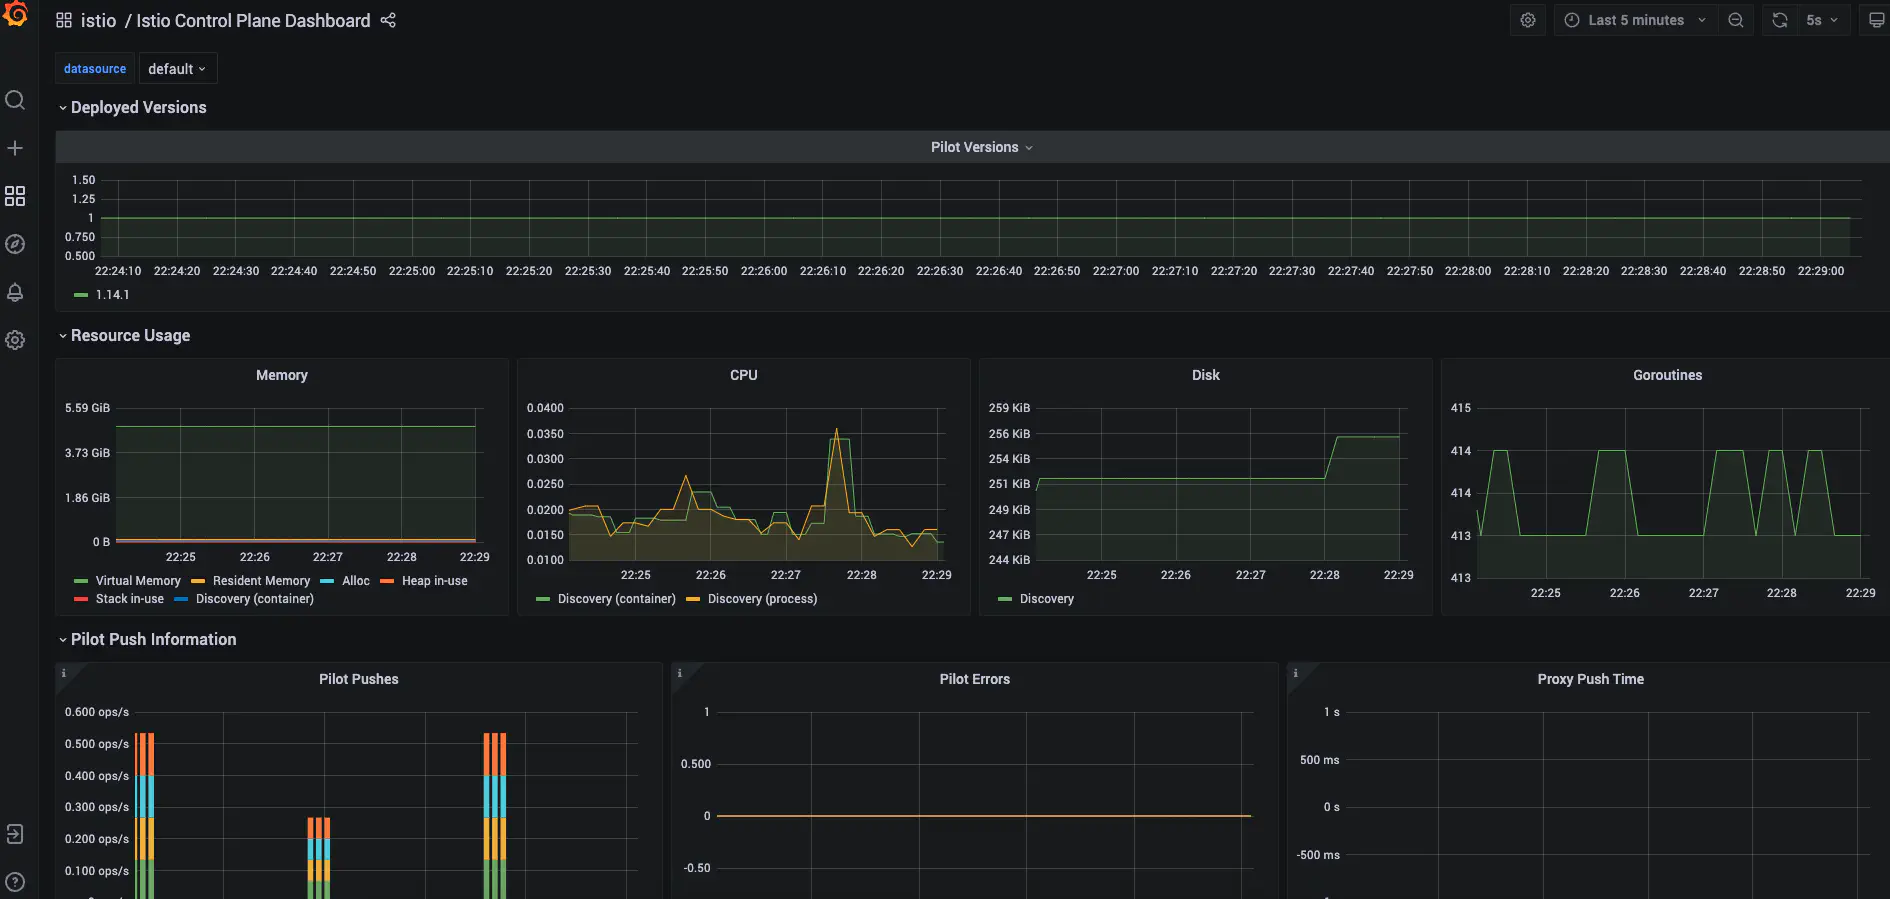1890x899 pixels.
Task: Toggle Discovery series in Disk legend
Action: pos(1047,599)
